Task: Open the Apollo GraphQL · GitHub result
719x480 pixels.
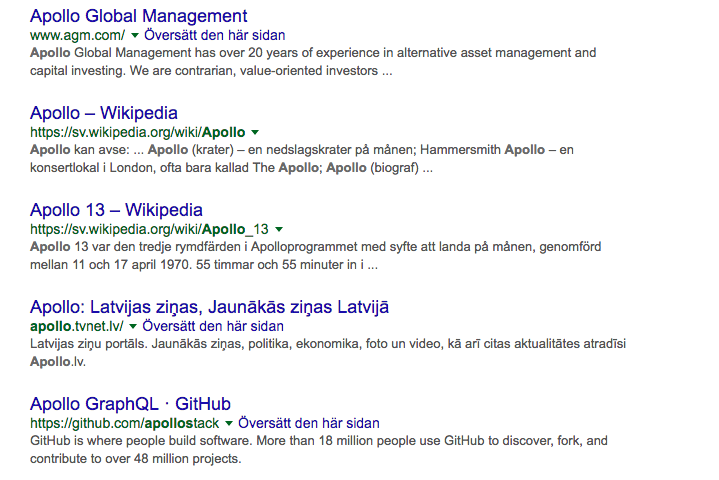Action: [x=130, y=404]
